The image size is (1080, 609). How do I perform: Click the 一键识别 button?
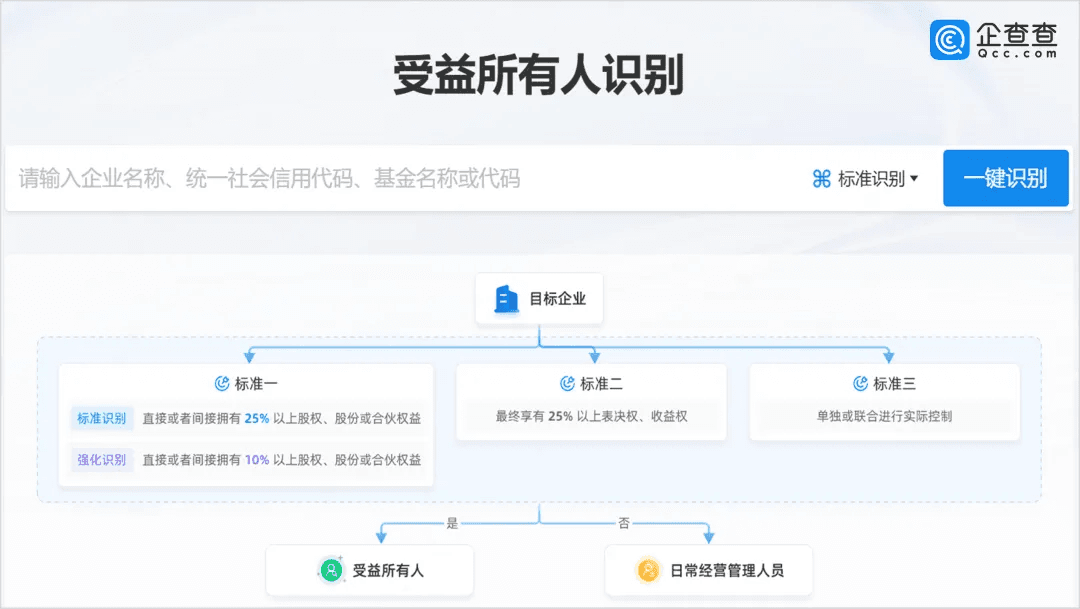tap(1006, 178)
